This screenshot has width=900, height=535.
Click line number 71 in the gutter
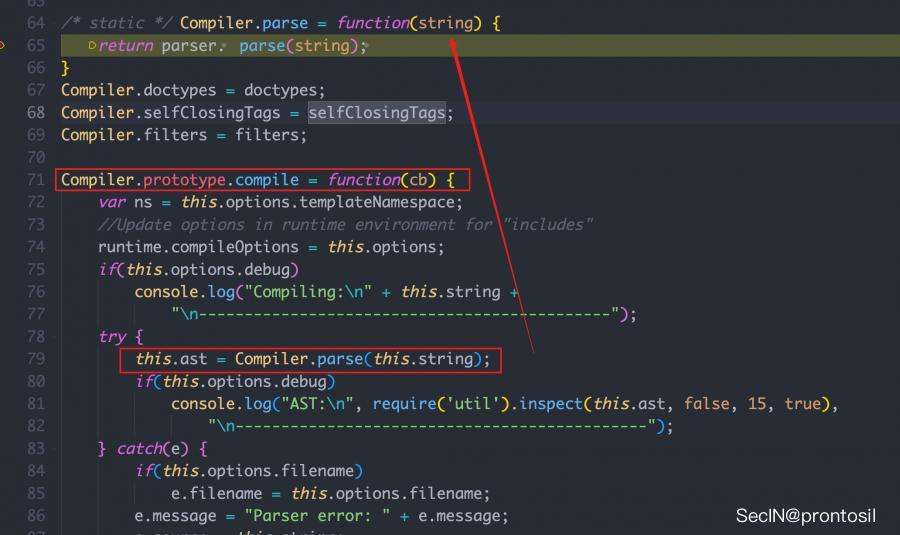(35, 180)
